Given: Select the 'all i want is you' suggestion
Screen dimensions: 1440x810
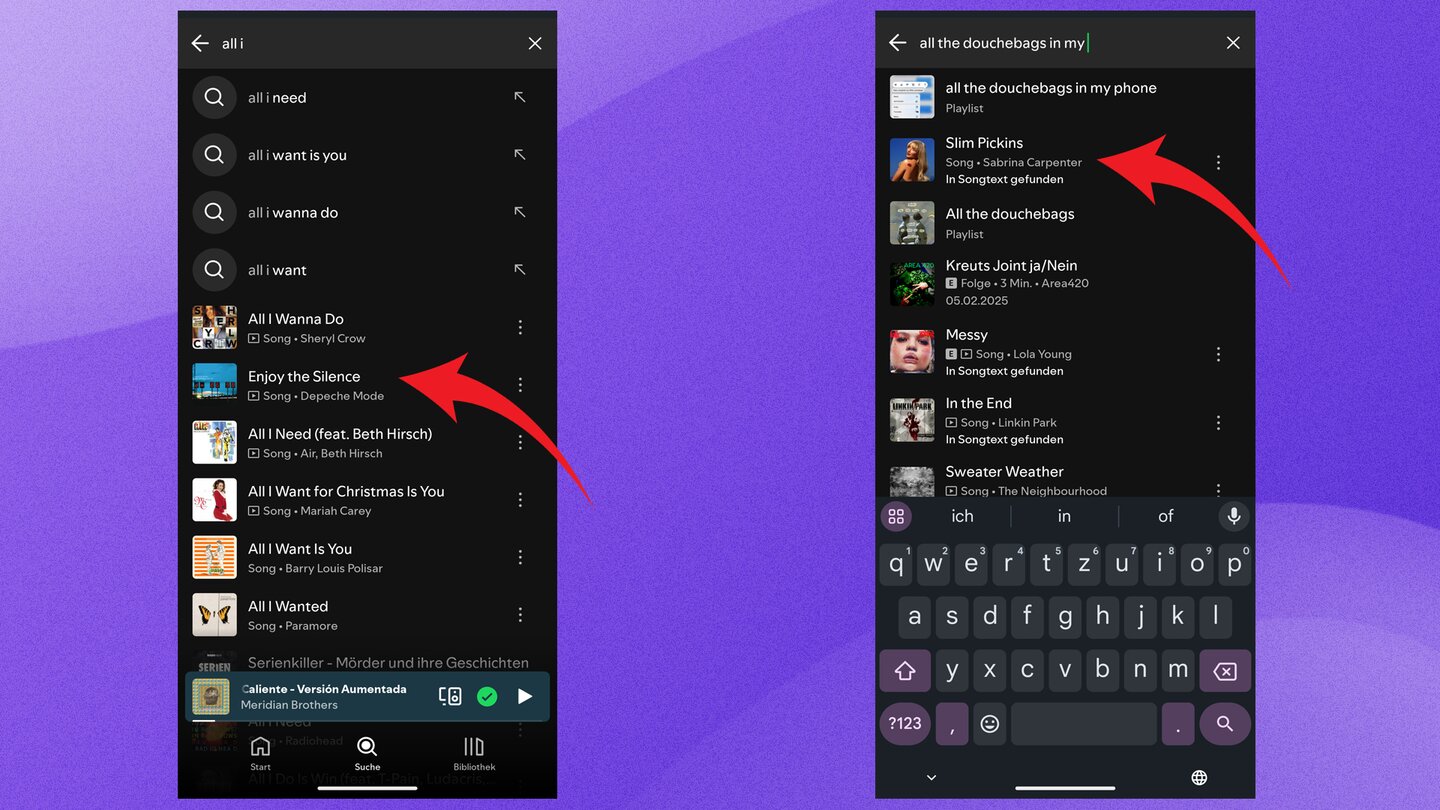Looking at the screenshot, I should point(297,155).
